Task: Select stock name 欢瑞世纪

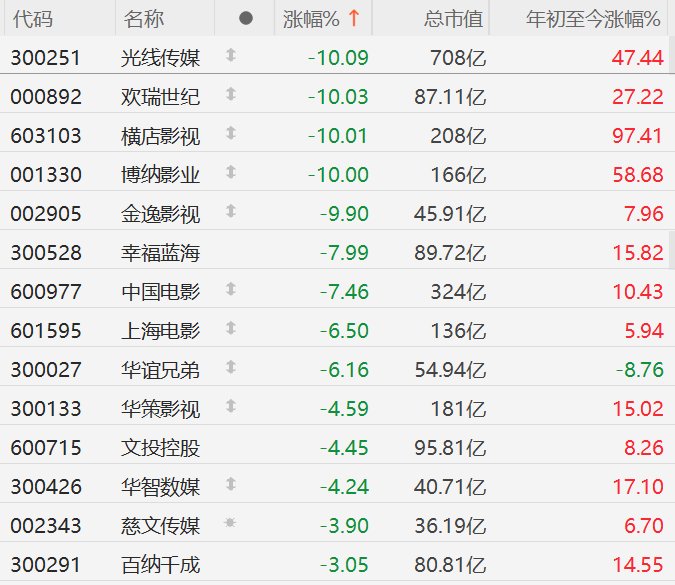Action: [x=160, y=97]
